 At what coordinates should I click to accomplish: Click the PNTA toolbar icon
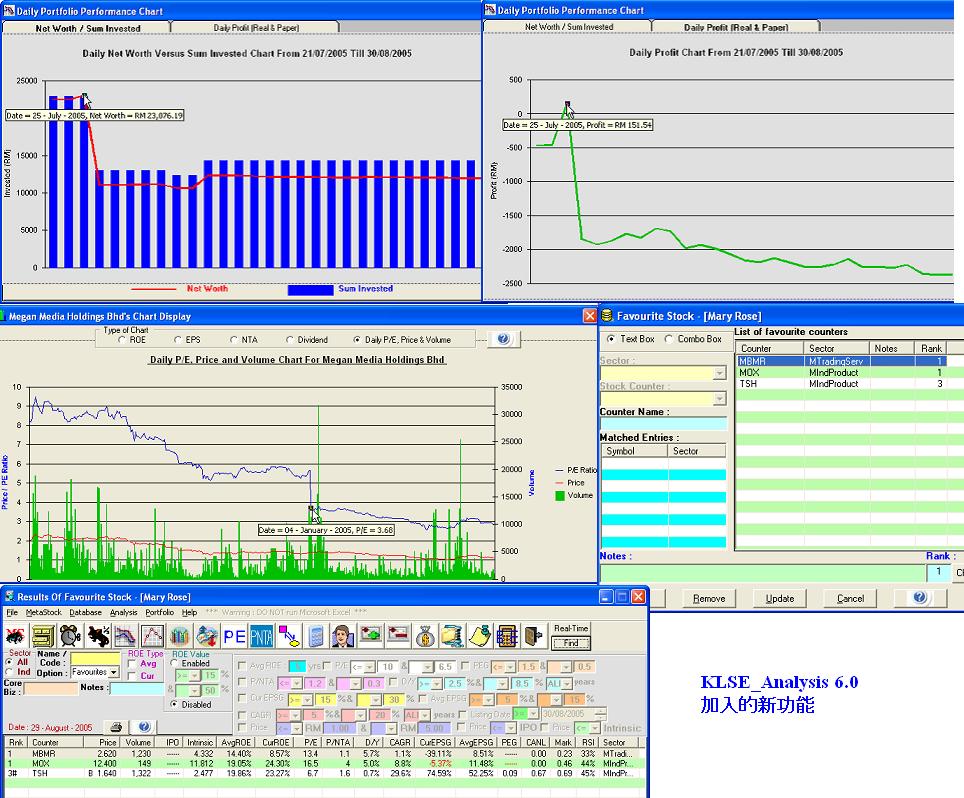click(261, 635)
